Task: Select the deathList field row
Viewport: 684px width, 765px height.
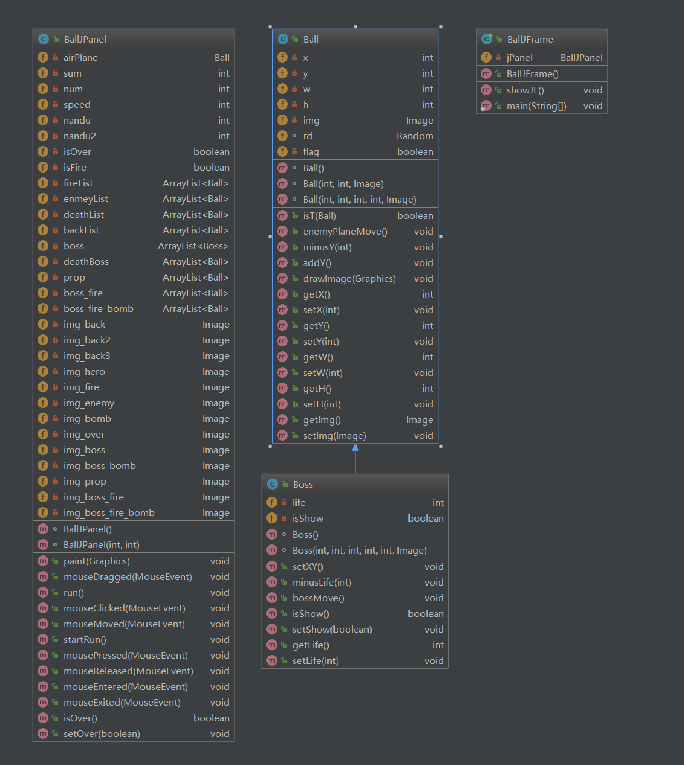Action: point(133,215)
